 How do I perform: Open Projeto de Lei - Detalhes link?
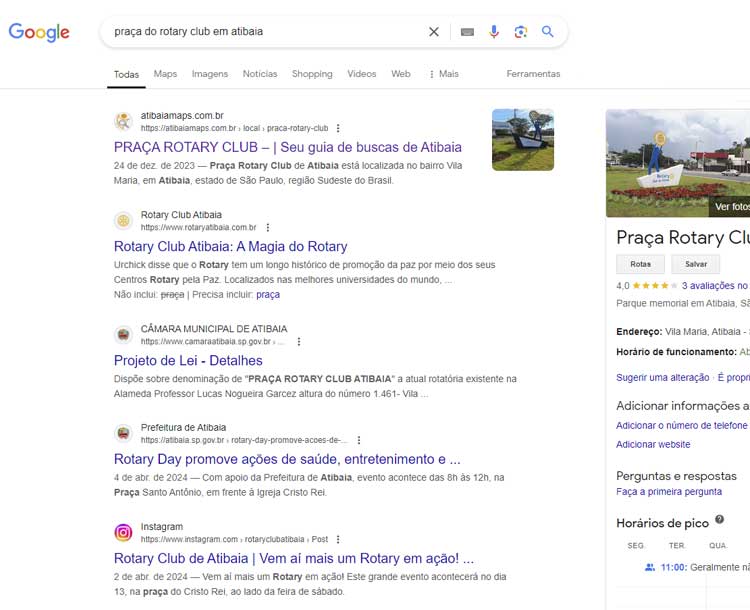pyautogui.click(x=188, y=361)
